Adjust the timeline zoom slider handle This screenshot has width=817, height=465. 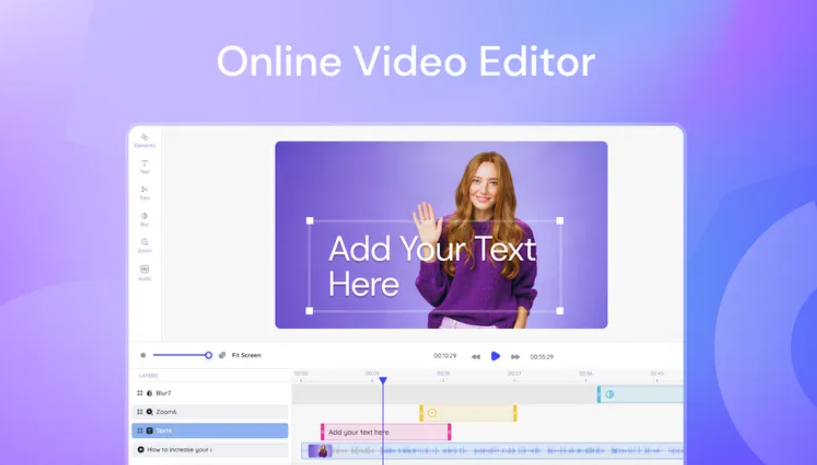[x=208, y=355]
